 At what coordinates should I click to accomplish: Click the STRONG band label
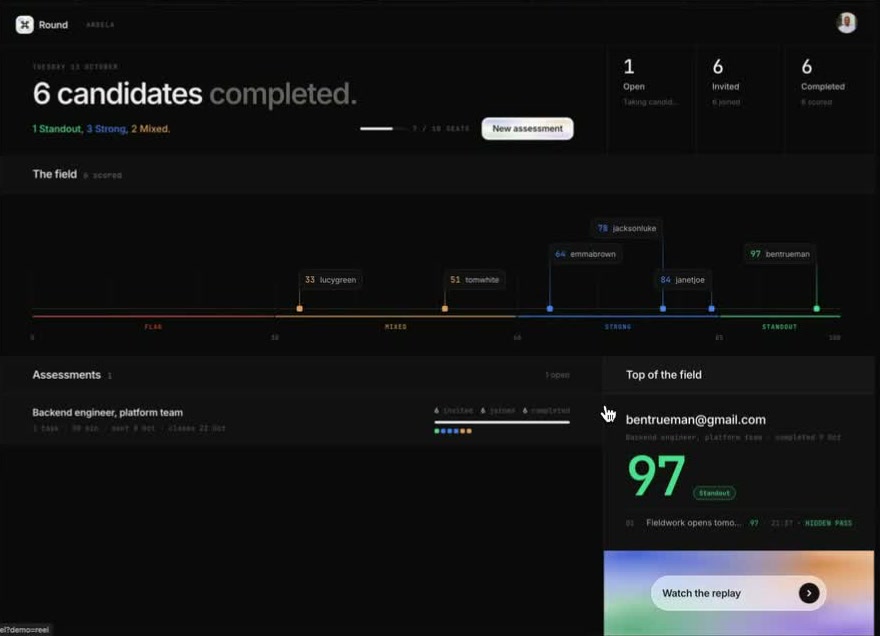[618, 327]
